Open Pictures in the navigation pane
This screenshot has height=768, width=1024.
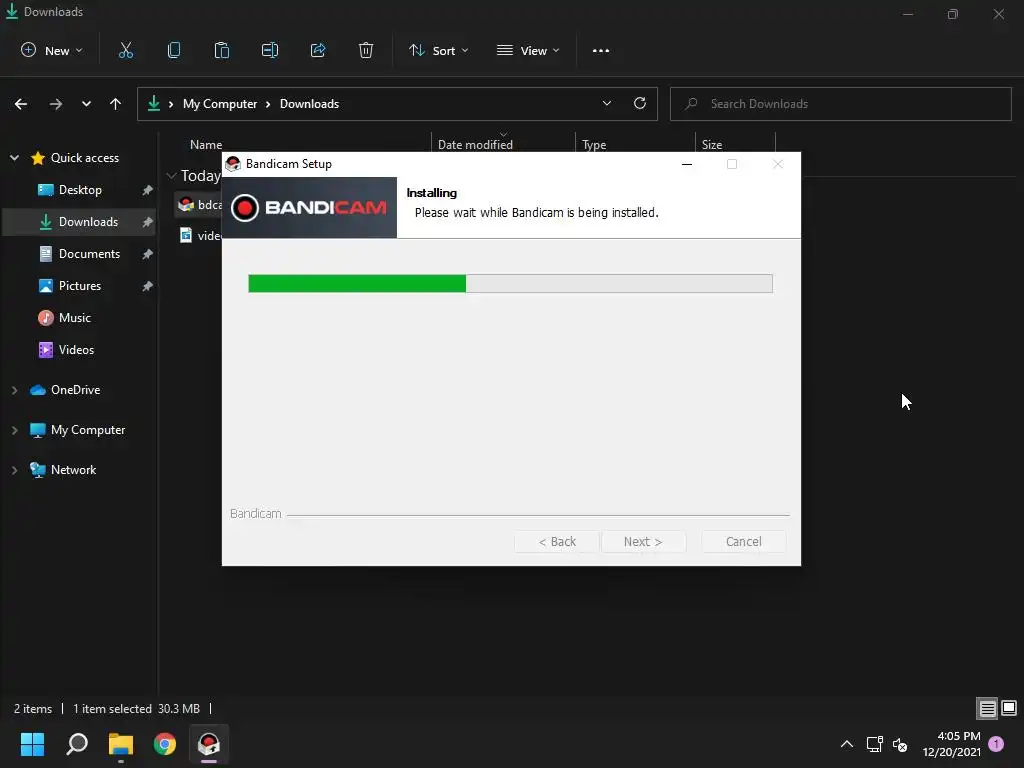pyautogui.click(x=80, y=286)
